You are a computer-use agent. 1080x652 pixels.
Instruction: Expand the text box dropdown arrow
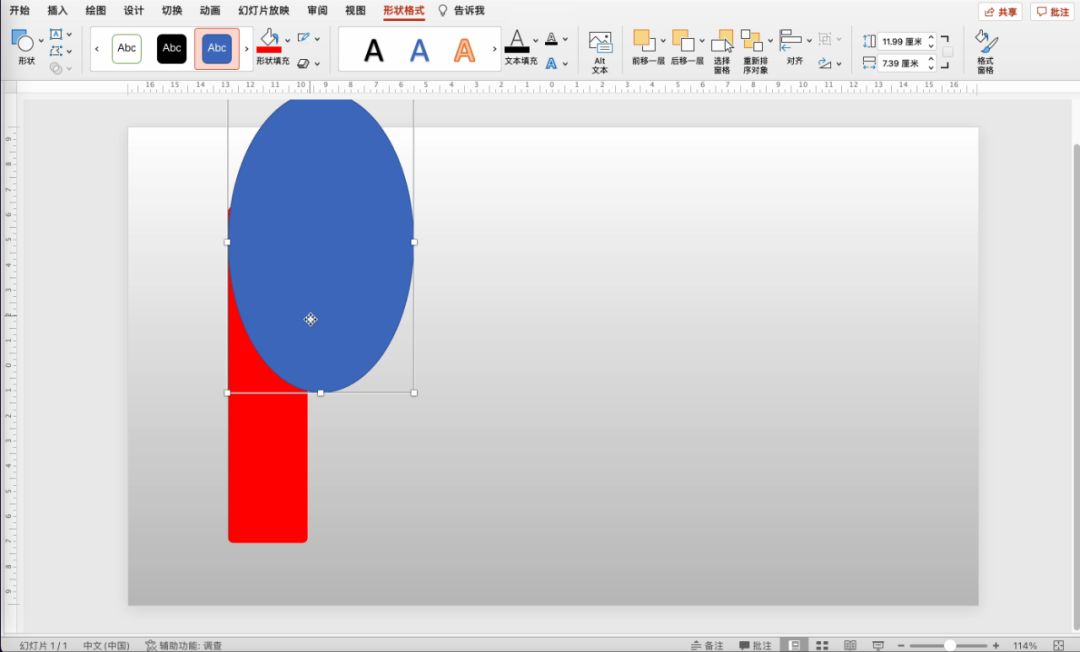(69, 34)
